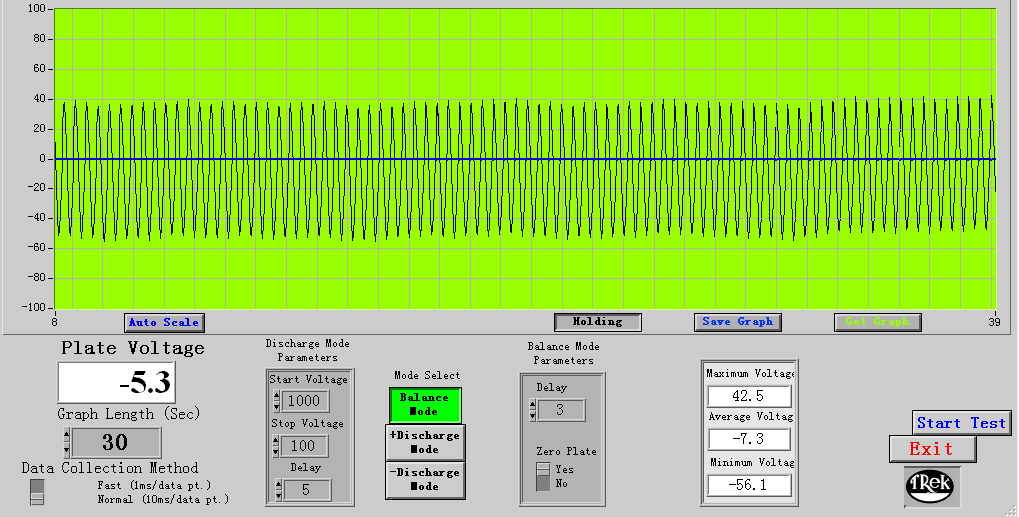Click the Start Voltage stepper arrows
Image resolution: width=1019 pixels, height=517 pixels.
coord(275,401)
